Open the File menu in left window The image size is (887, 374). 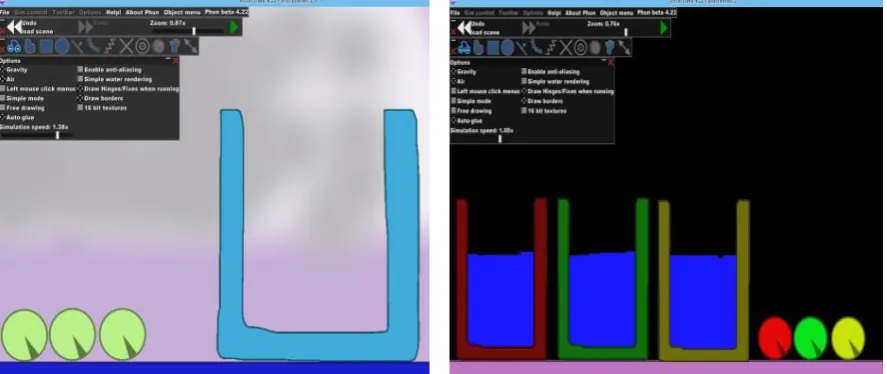click(x=5, y=12)
